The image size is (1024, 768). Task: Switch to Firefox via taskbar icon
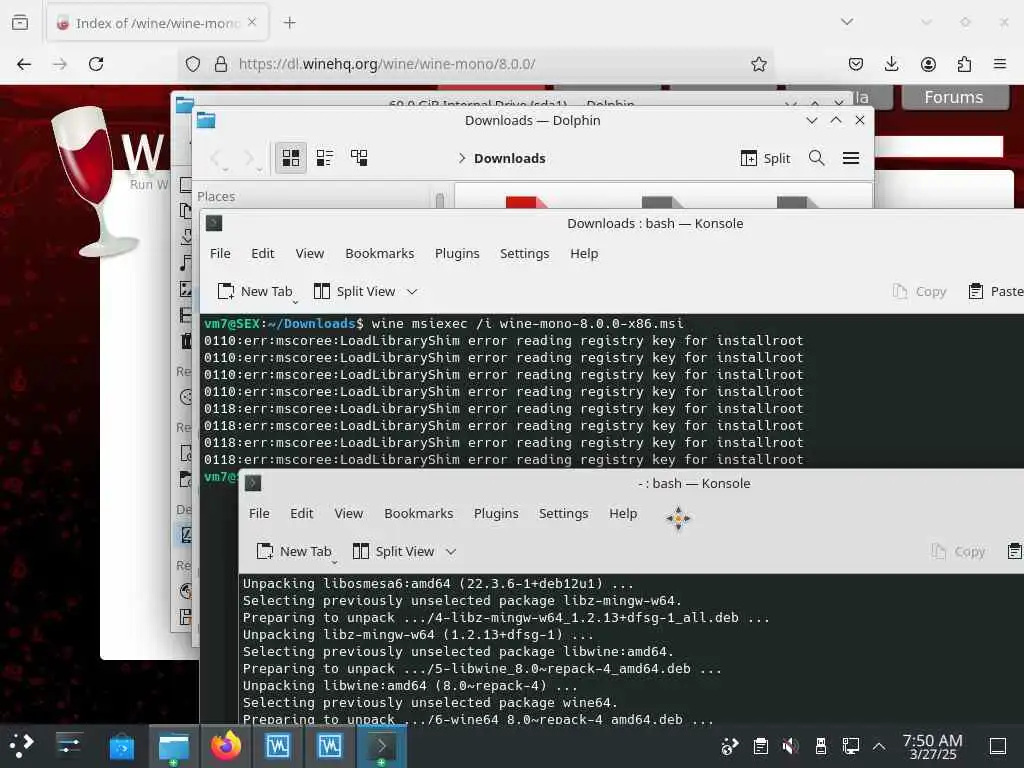click(226, 746)
